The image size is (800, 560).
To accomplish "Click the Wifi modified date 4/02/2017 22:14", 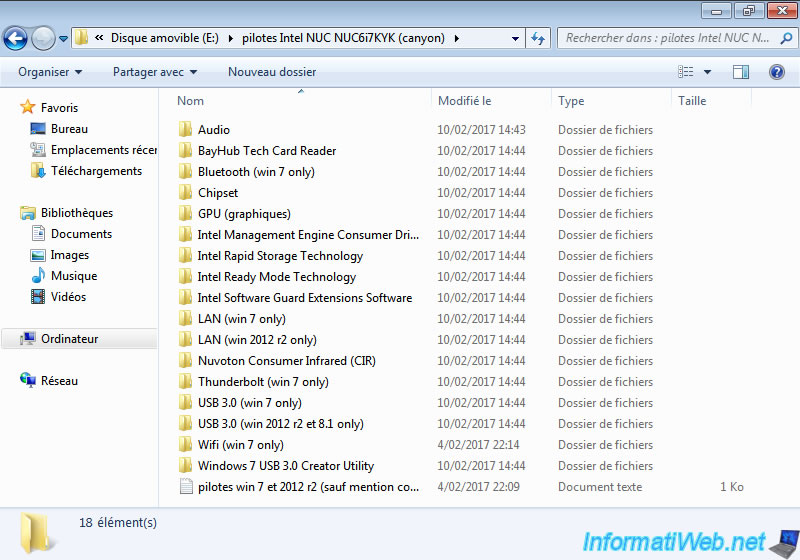I will tap(479, 445).
